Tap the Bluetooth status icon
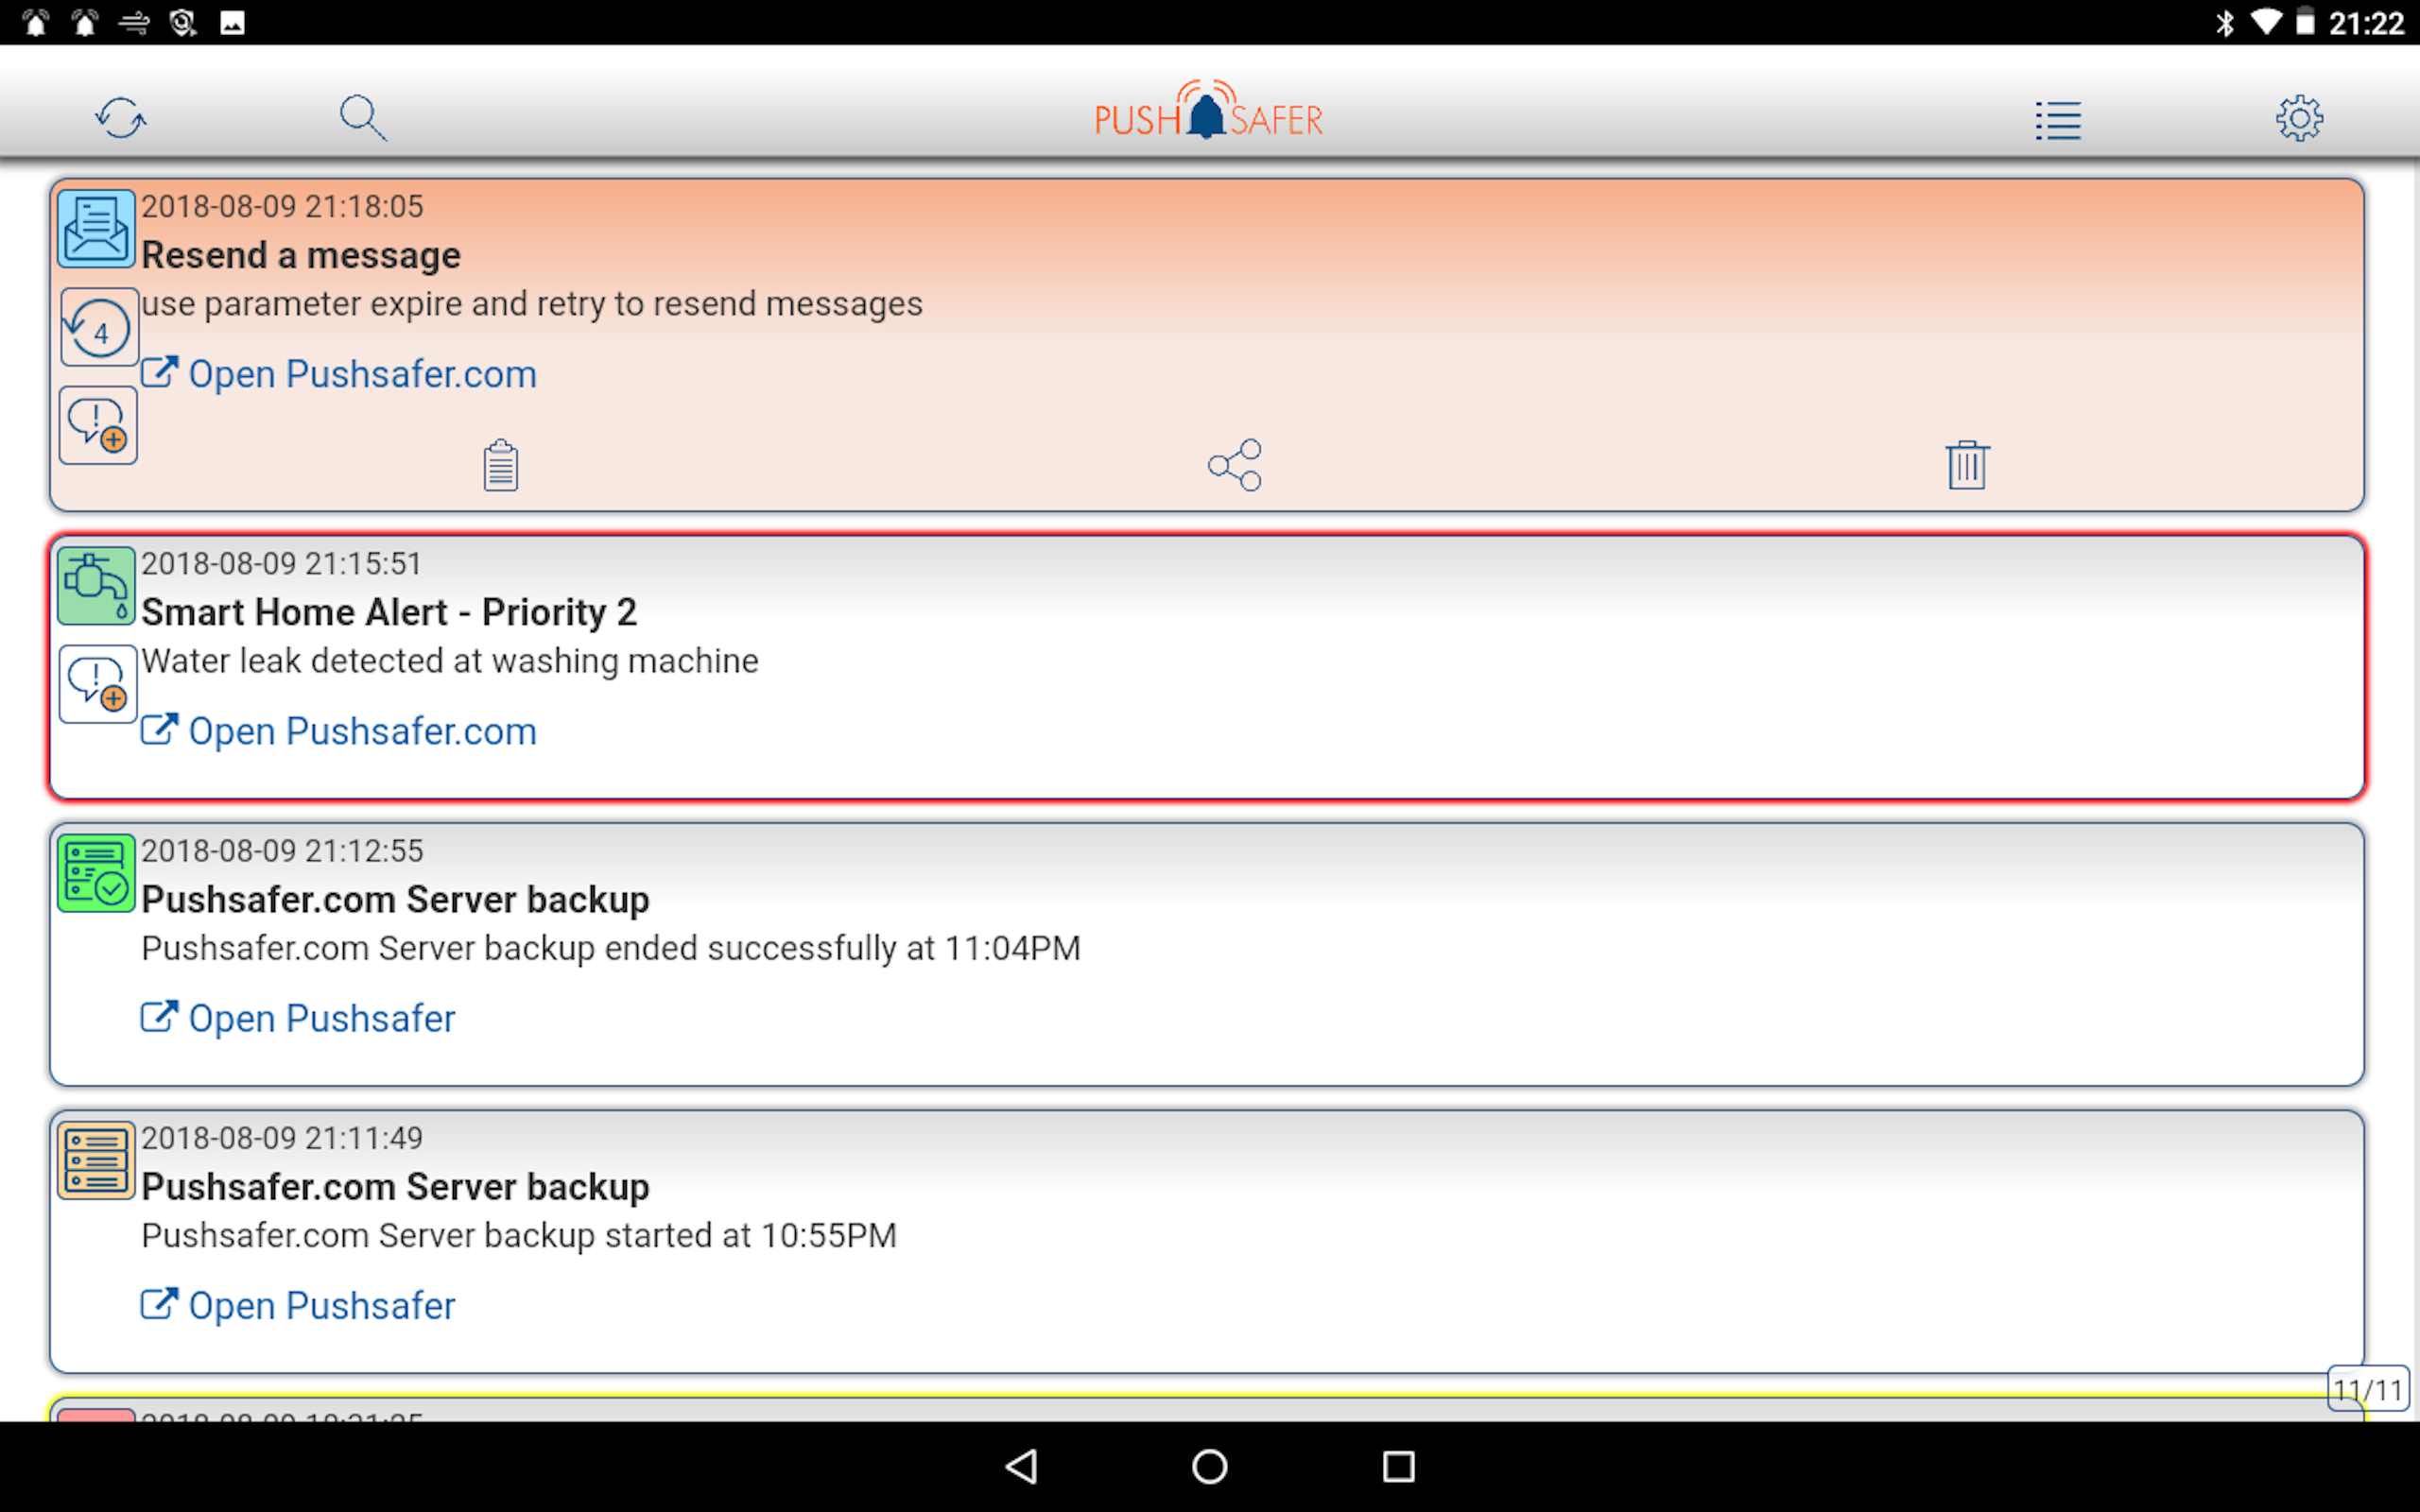 point(2224,22)
